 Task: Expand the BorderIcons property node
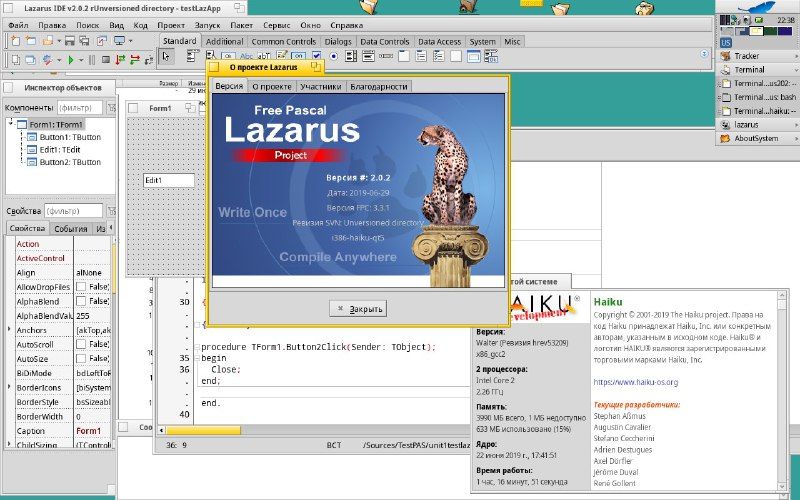(9, 387)
